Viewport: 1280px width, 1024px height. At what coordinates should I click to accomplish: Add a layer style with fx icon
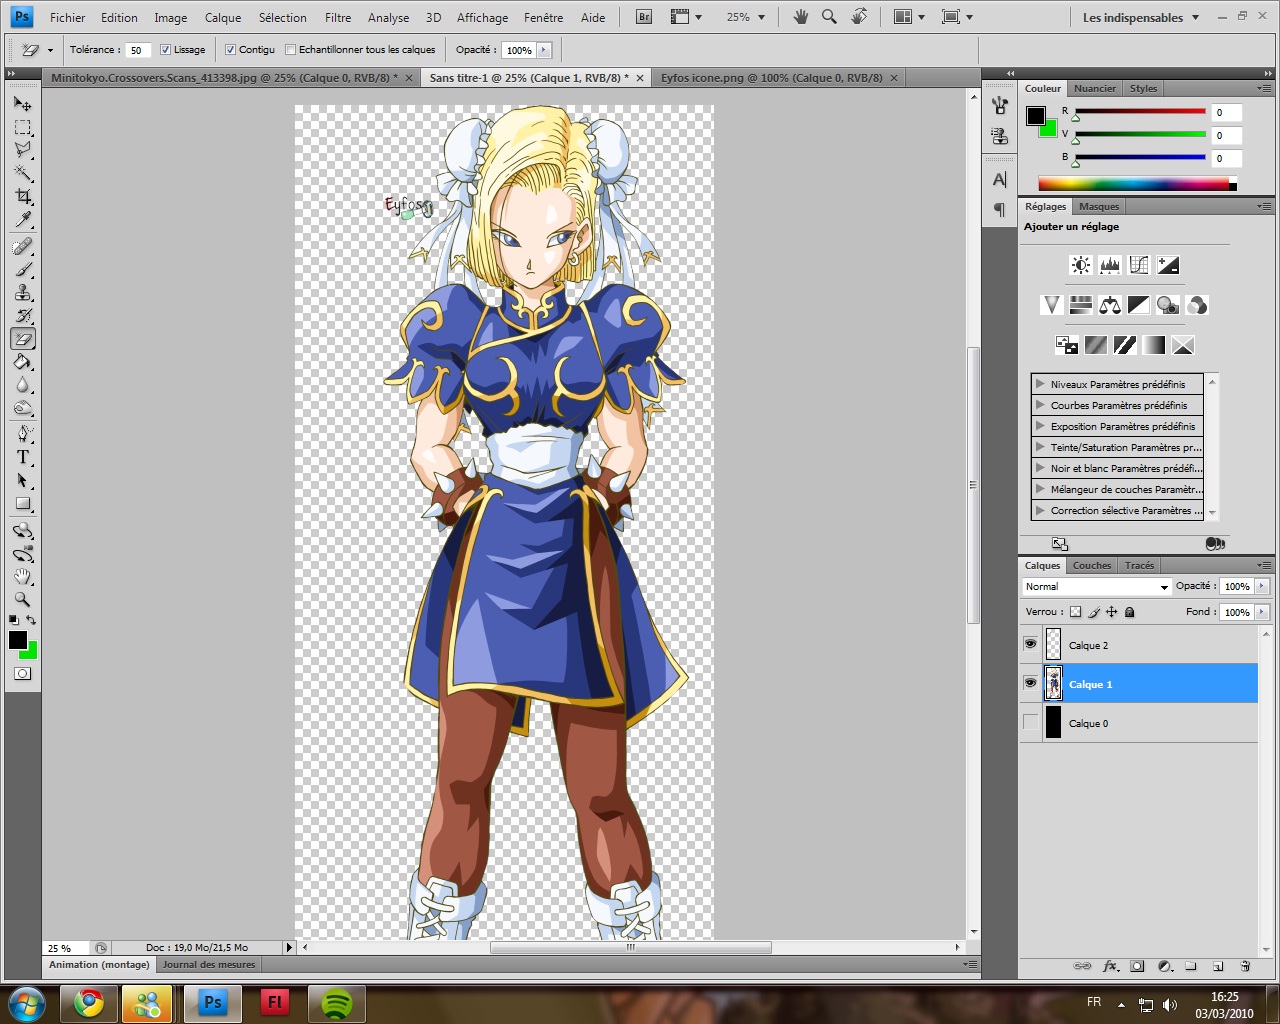coord(1110,966)
